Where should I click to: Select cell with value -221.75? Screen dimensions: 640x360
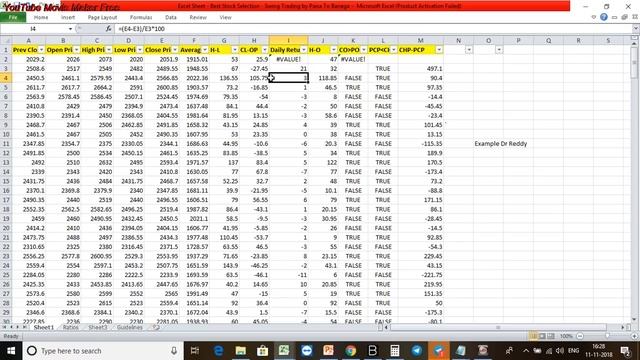[x=420, y=275]
